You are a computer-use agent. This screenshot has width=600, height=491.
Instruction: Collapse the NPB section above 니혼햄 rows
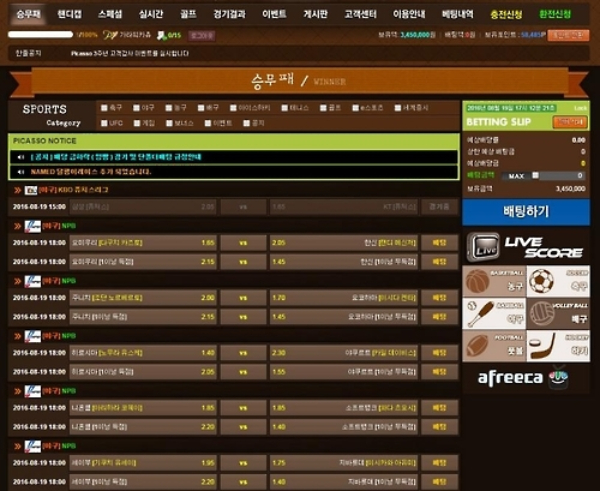[x=18, y=391]
